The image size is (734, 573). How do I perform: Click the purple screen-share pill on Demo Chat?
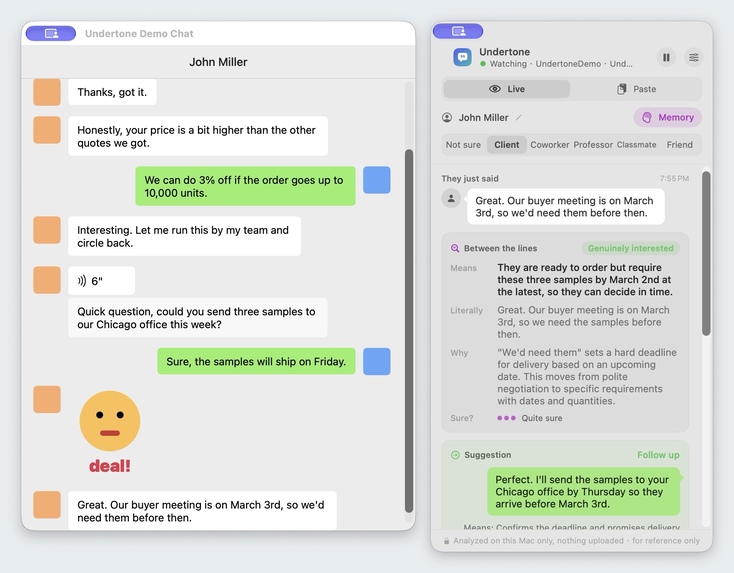click(51, 34)
